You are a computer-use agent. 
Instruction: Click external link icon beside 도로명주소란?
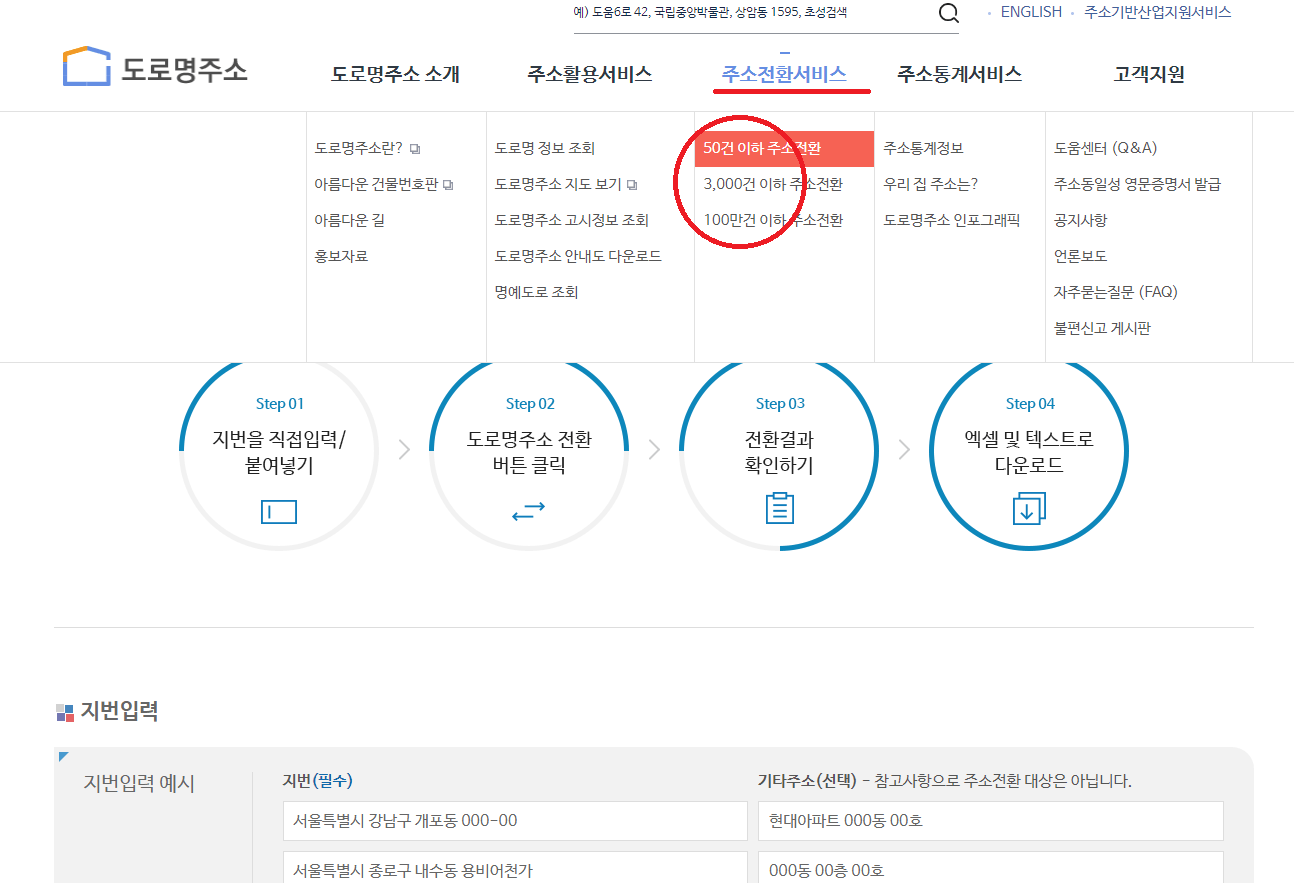point(415,149)
